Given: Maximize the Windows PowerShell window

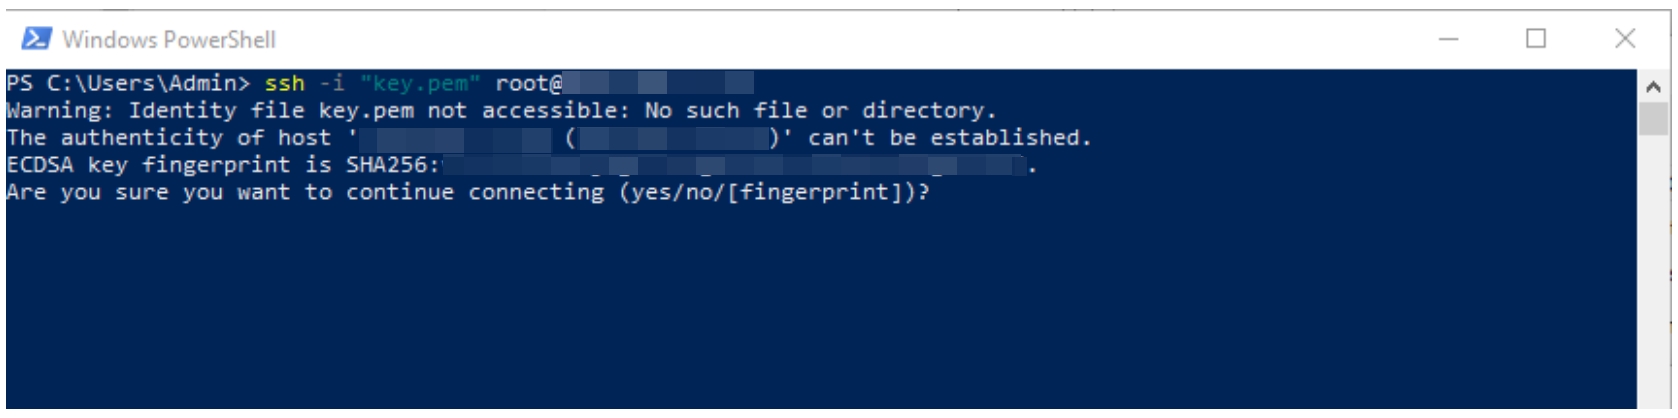Looking at the screenshot, I should pyautogui.click(x=1536, y=39).
